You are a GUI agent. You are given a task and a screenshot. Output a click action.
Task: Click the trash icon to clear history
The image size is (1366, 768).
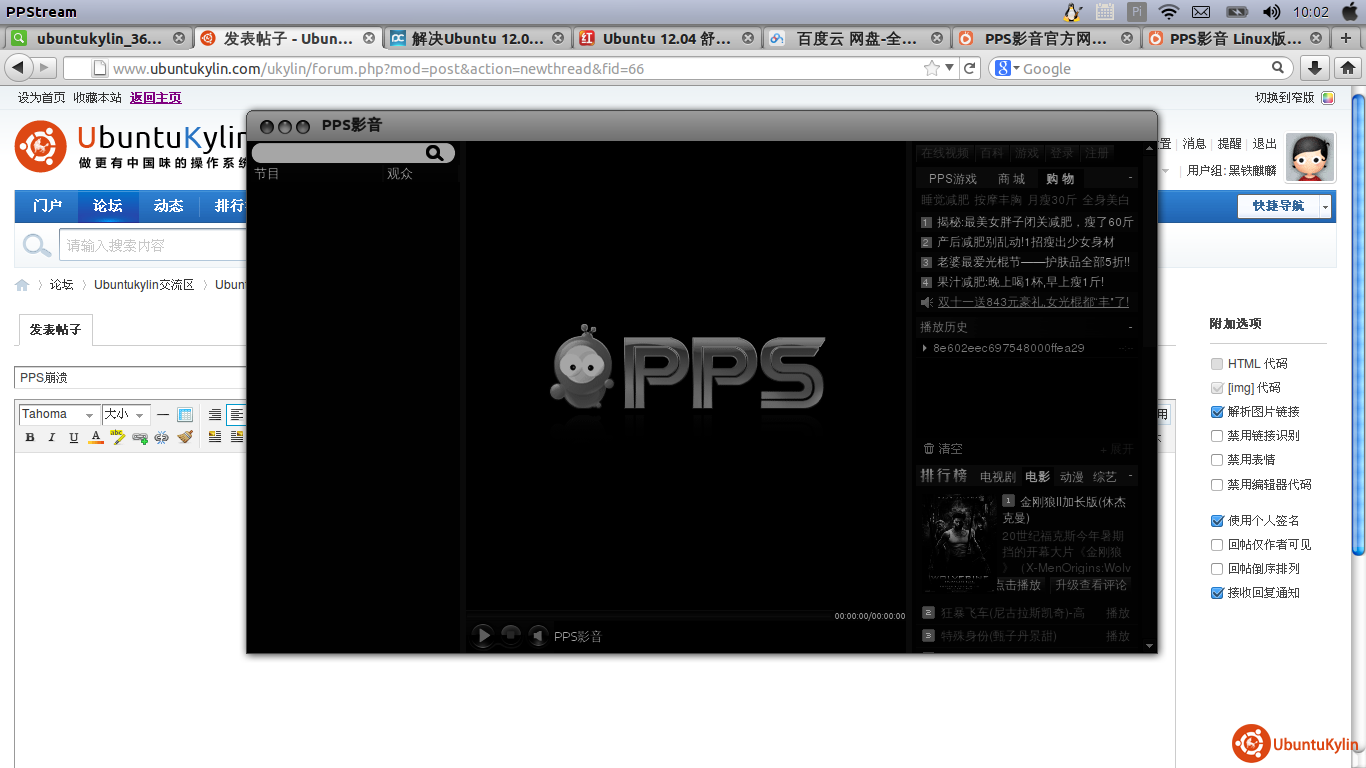pos(929,449)
